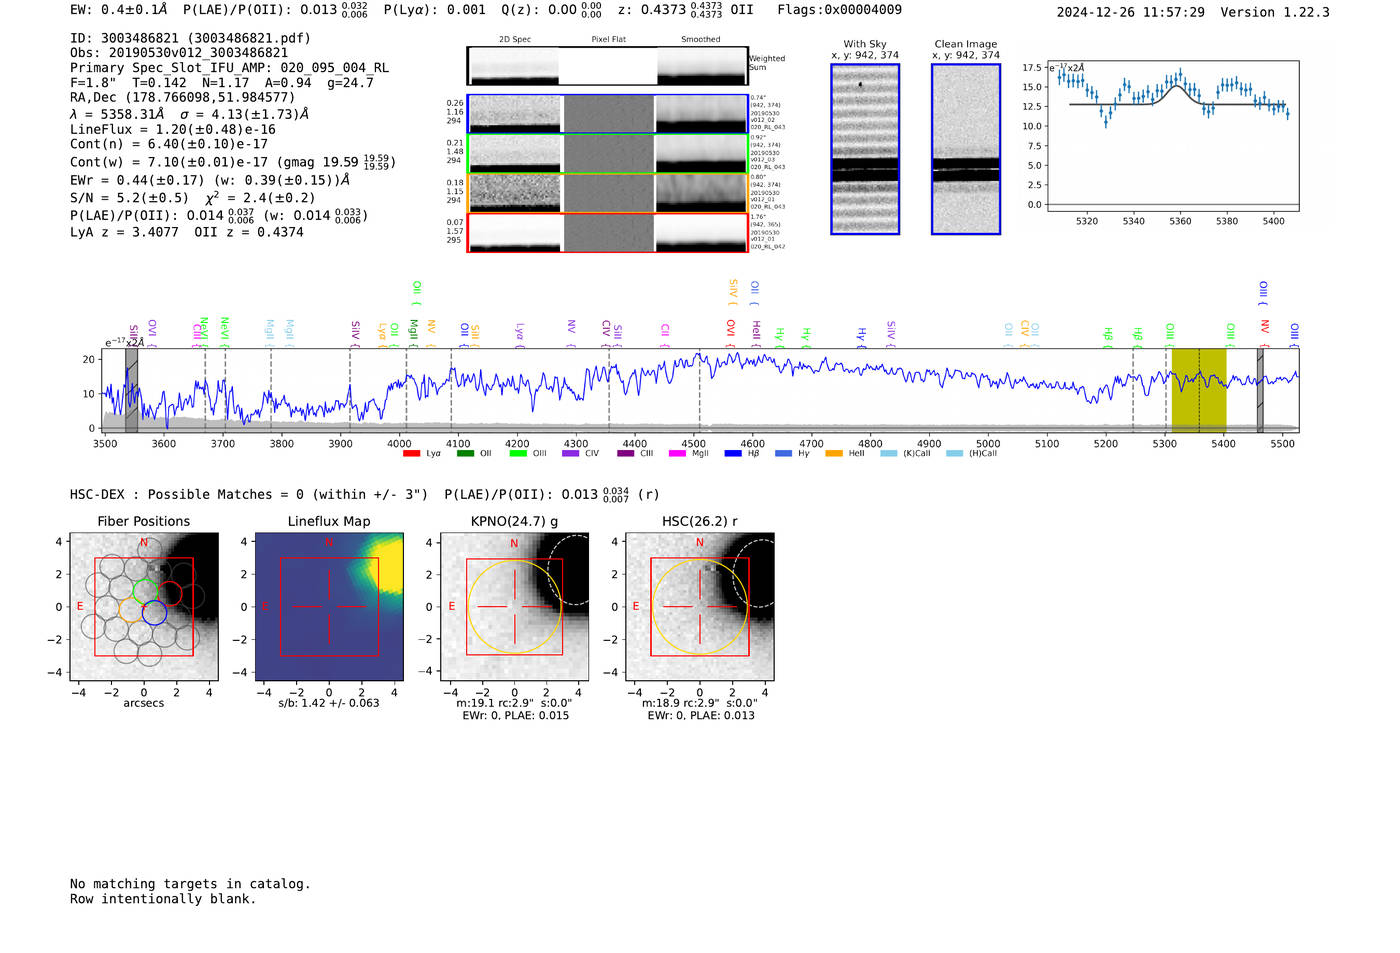The image size is (1400, 953).
Task: Click the red Lyα legend swatch
Action: (x=411, y=454)
